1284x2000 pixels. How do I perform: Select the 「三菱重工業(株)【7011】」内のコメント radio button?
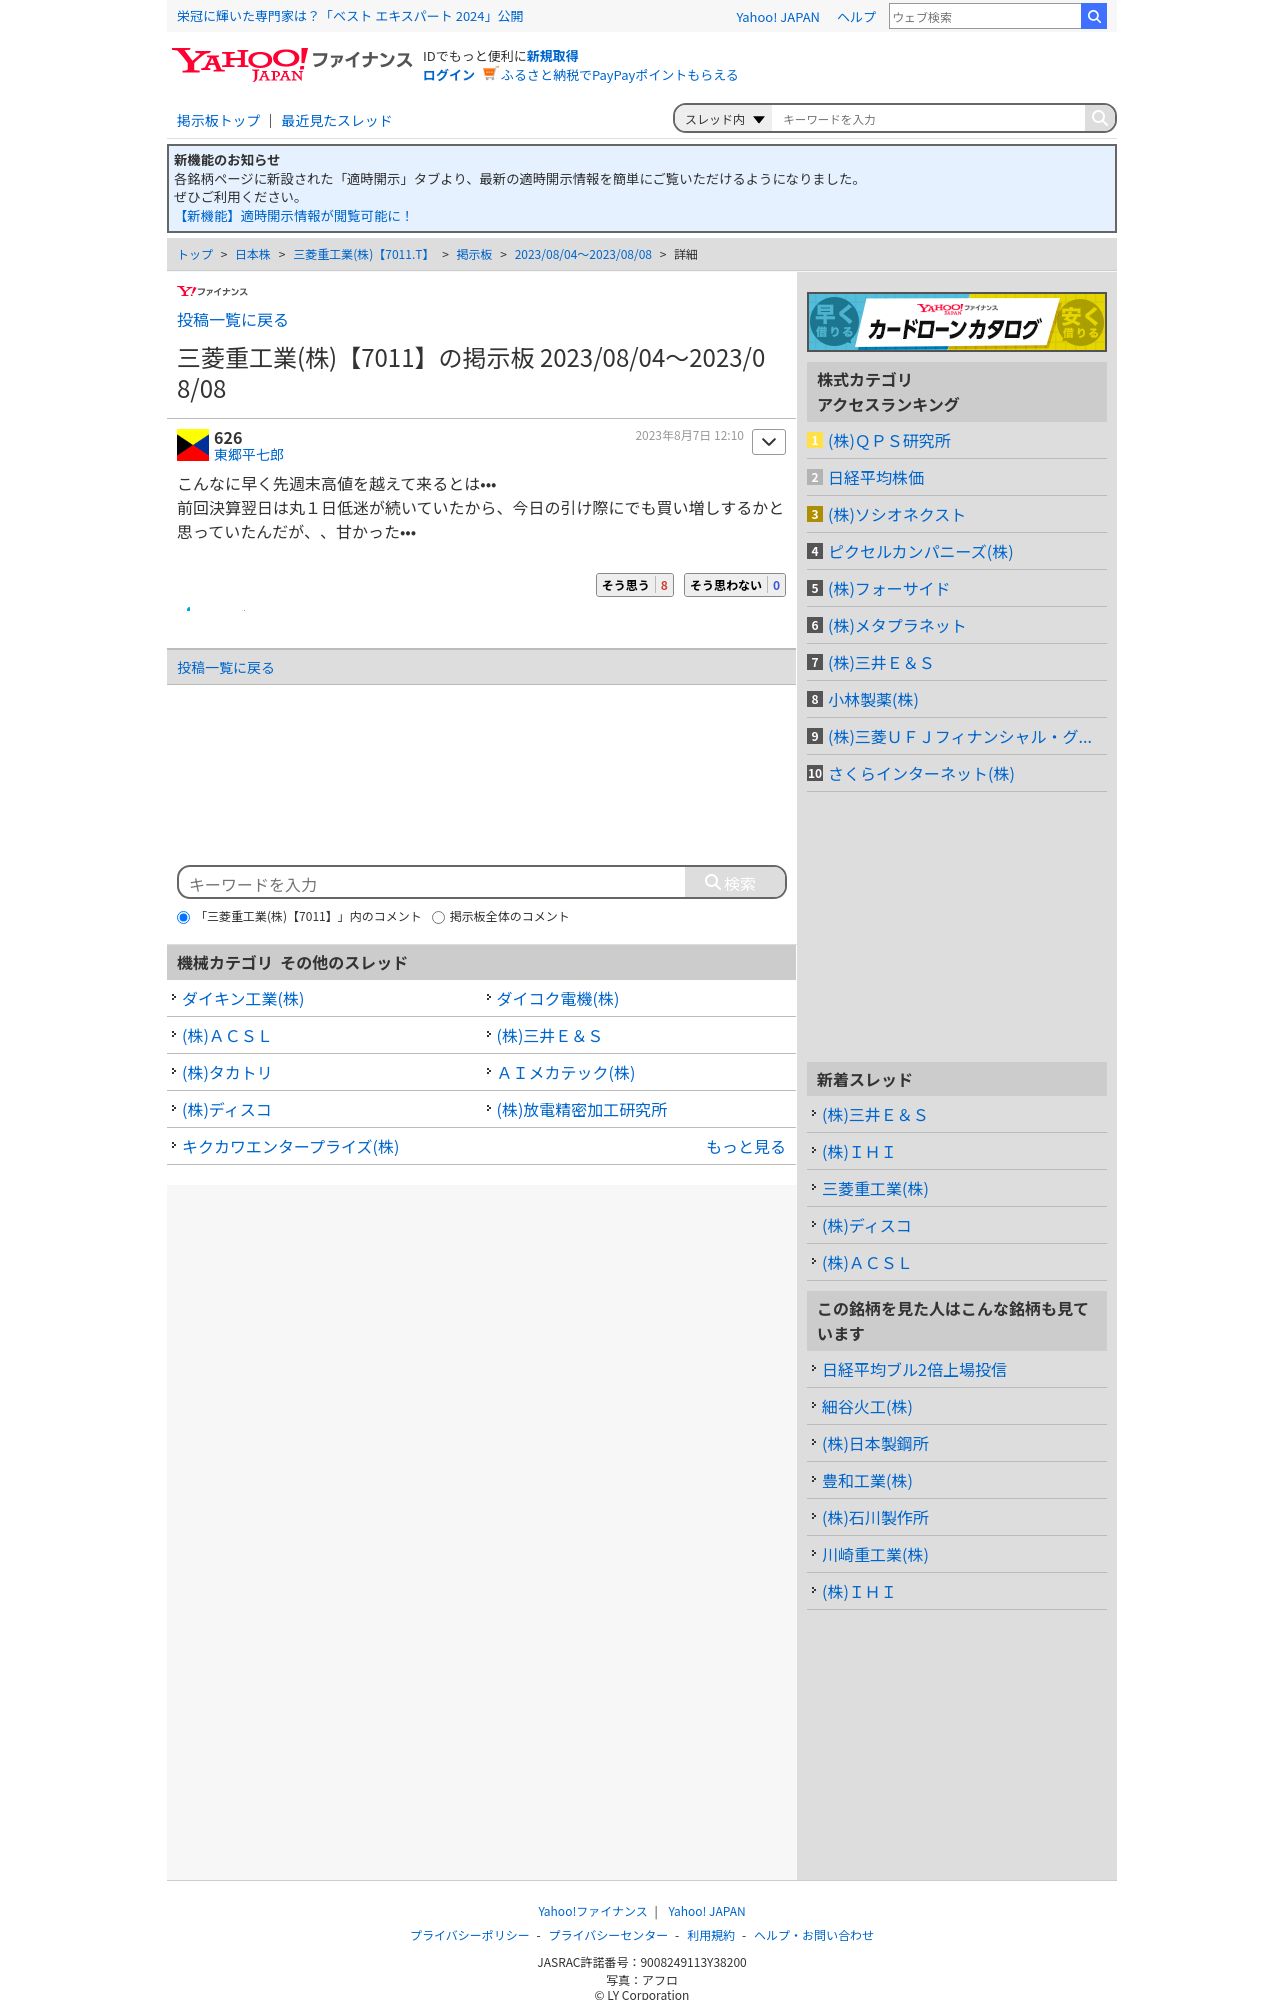pos(183,917)
